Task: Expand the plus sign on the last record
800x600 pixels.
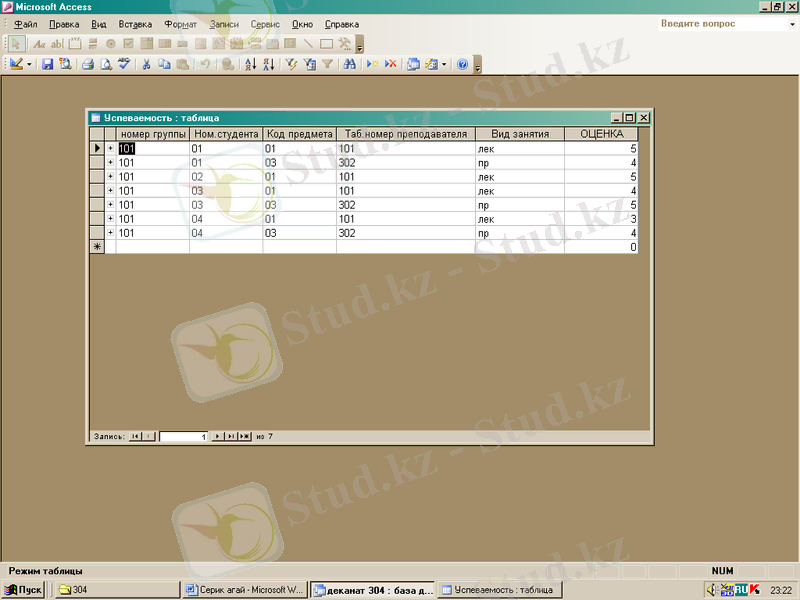Action: (x=110, y=232)
